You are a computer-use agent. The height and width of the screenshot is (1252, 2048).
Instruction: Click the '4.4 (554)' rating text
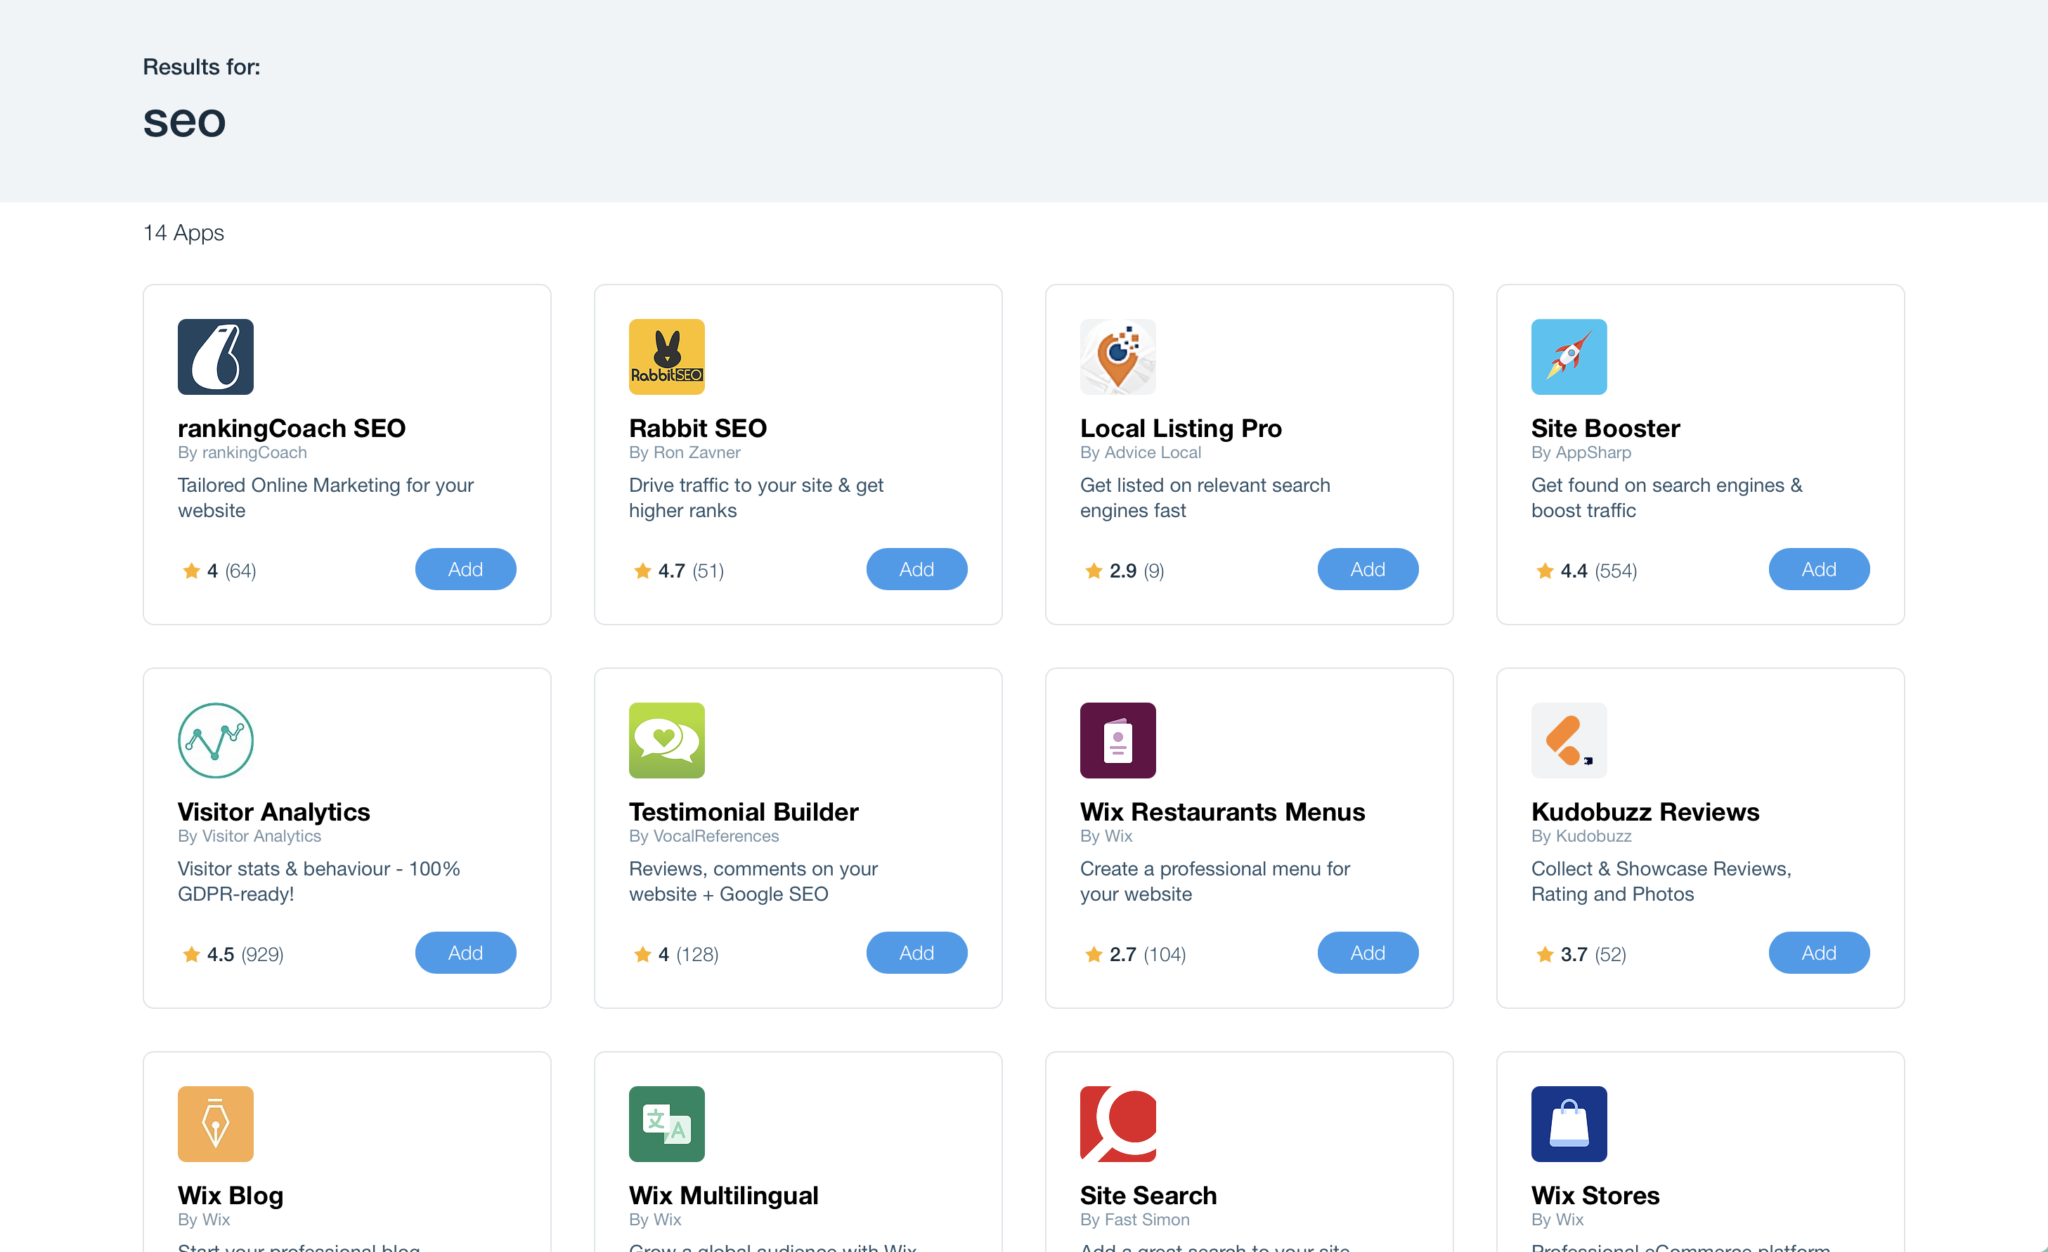coord(1598,571)
